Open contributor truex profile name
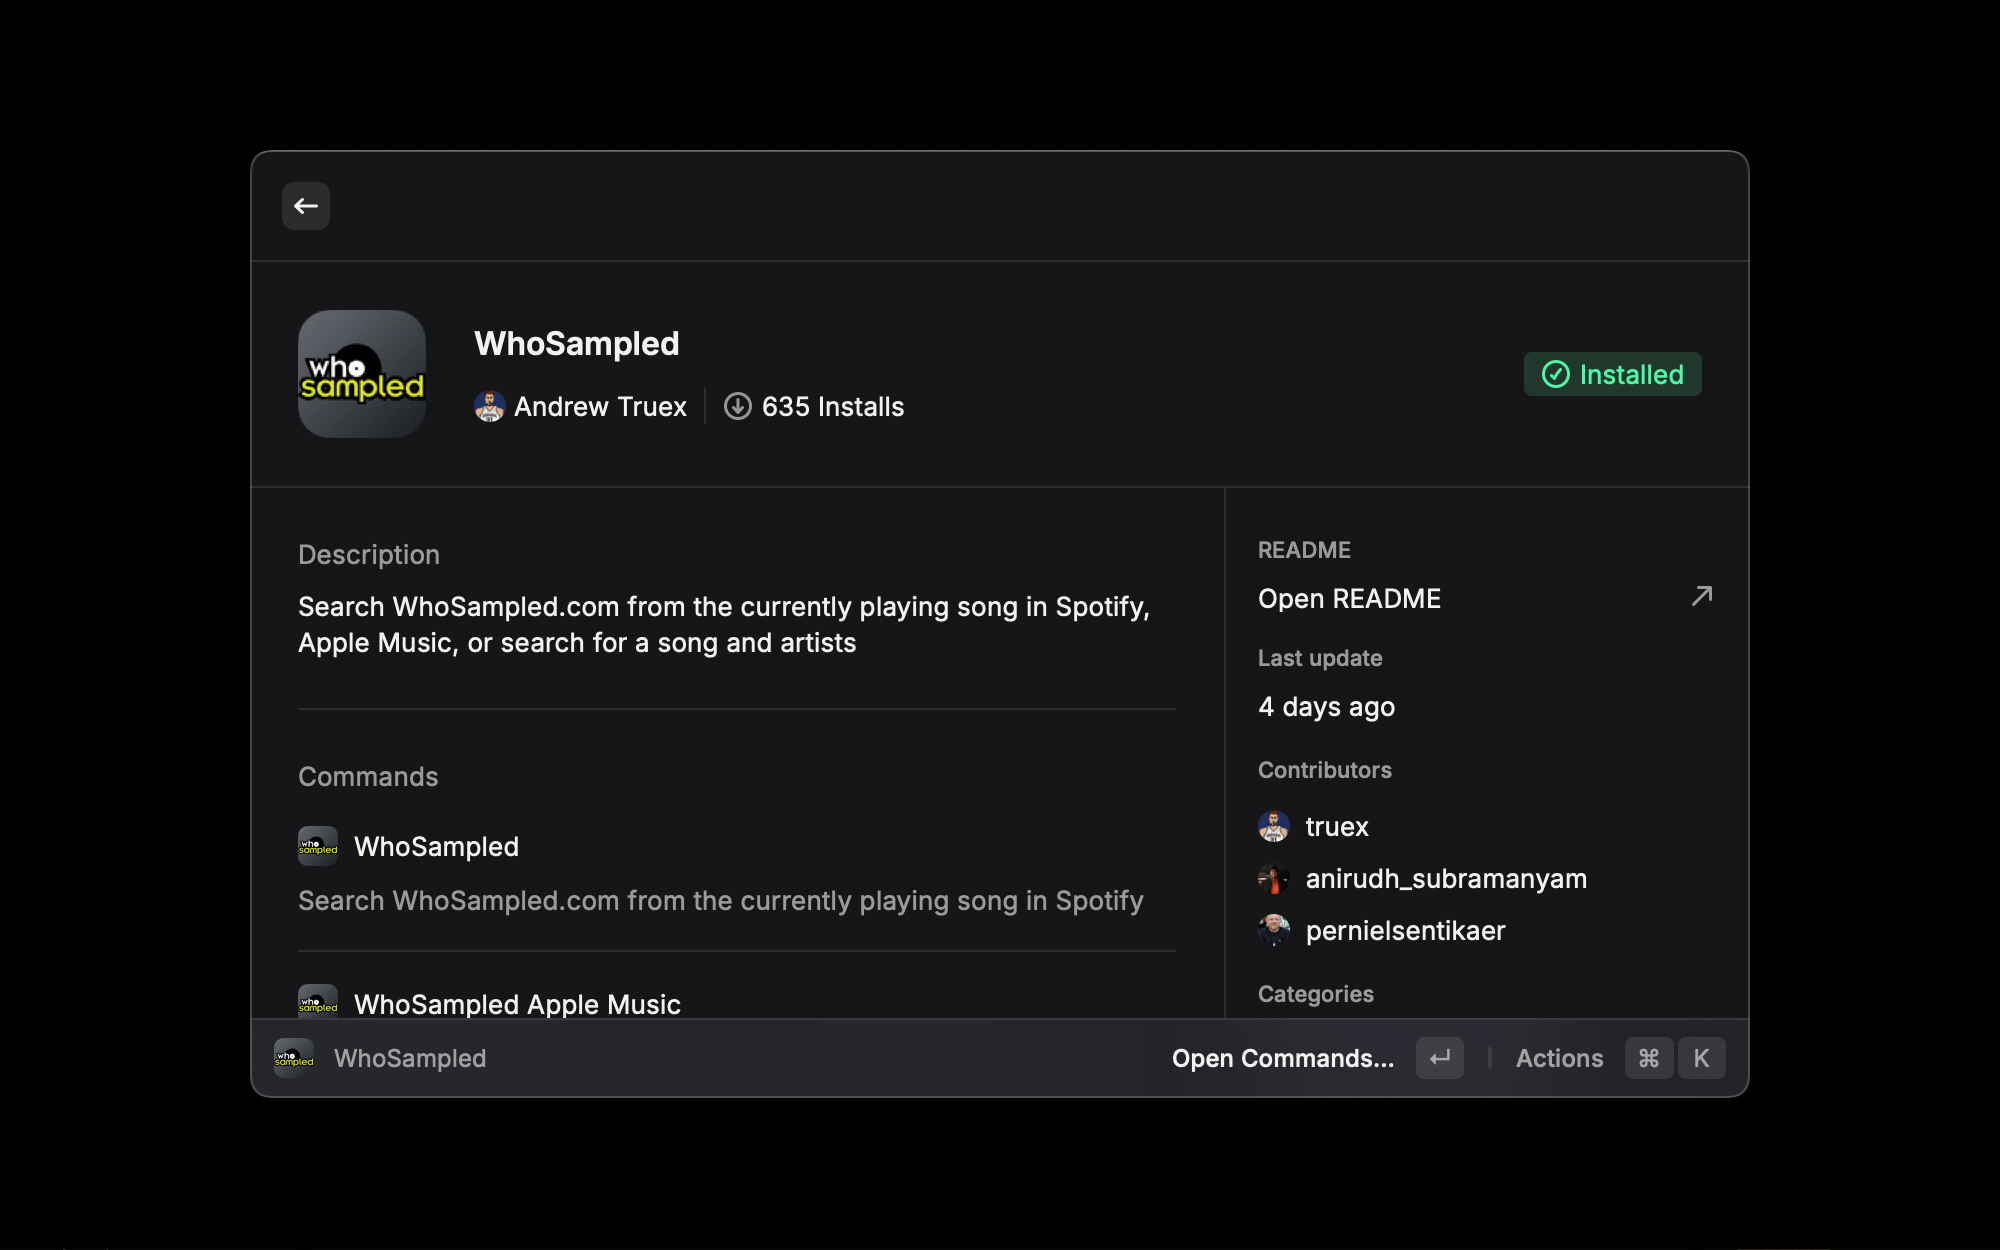The height and width of the screenshot is (1250, 2000). [x=1337, y=827]
